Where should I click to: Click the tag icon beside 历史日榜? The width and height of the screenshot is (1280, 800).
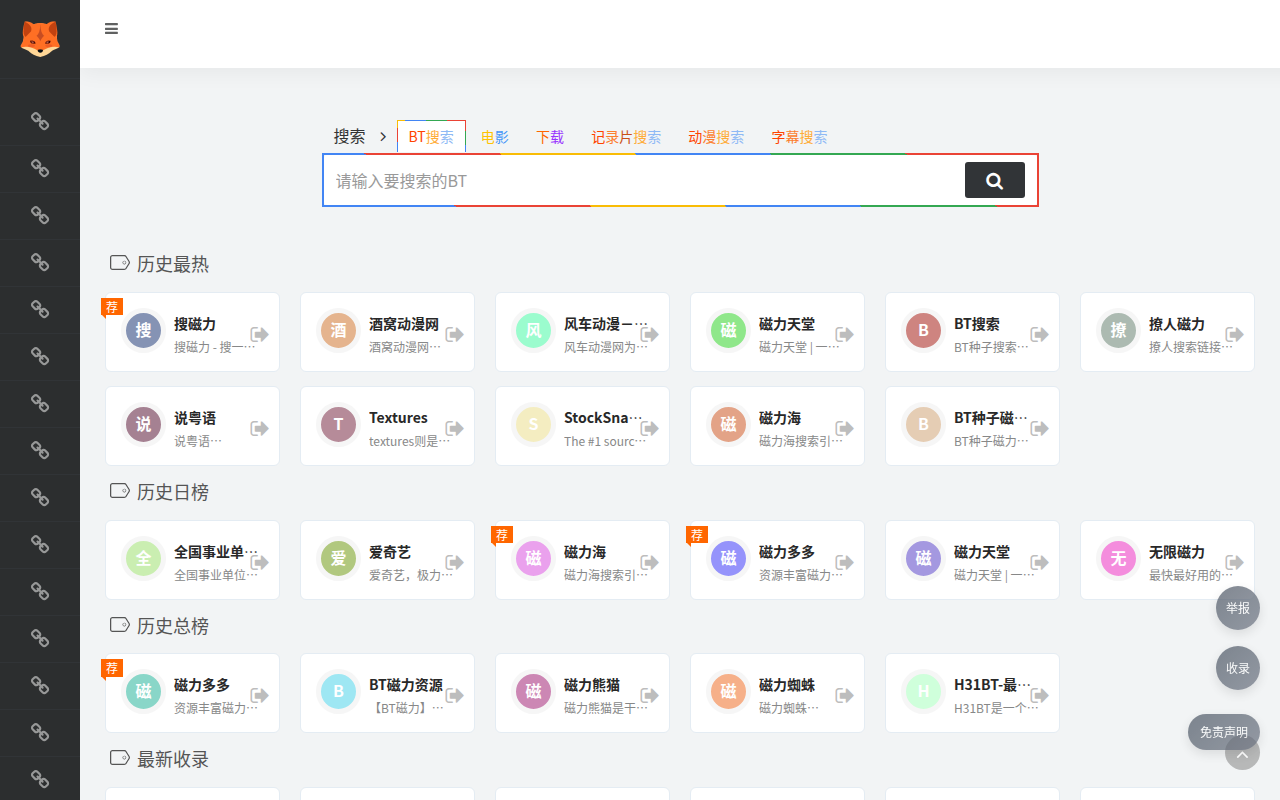point(120,491)
